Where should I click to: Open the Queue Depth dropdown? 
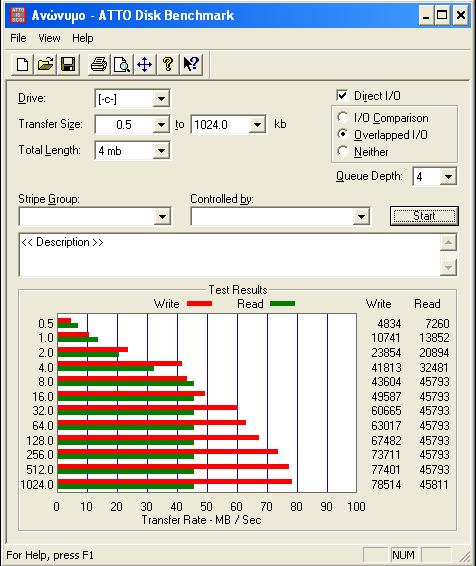tap(448, 177)
